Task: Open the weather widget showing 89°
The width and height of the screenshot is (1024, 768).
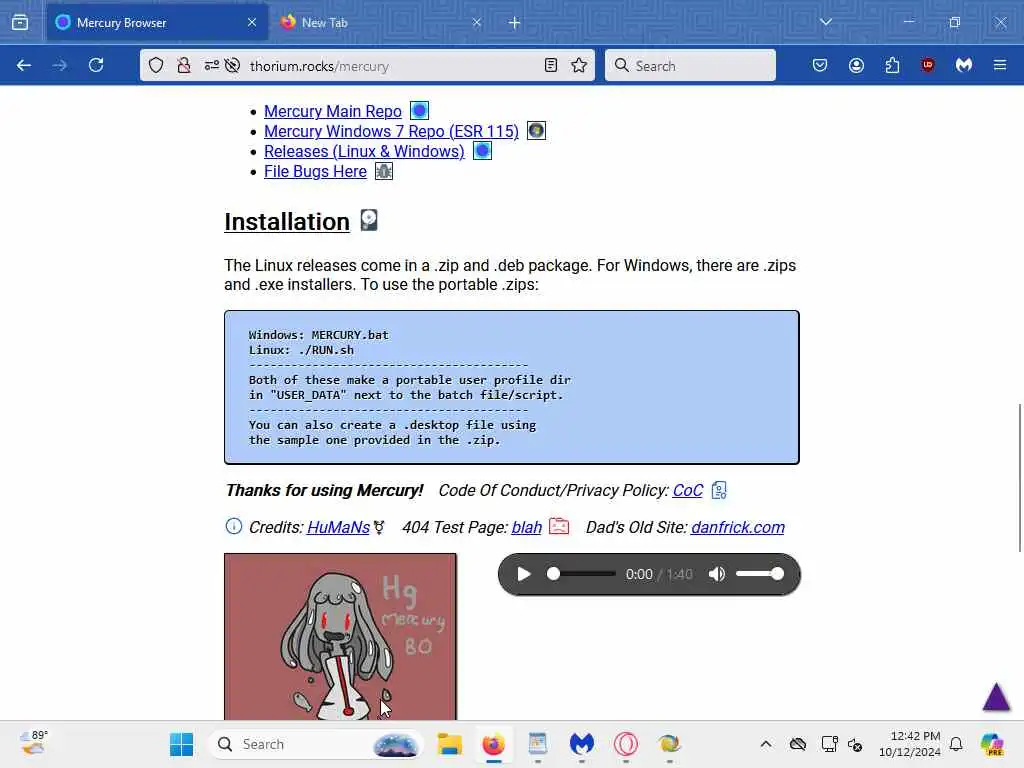Action: tap(34, 743)
